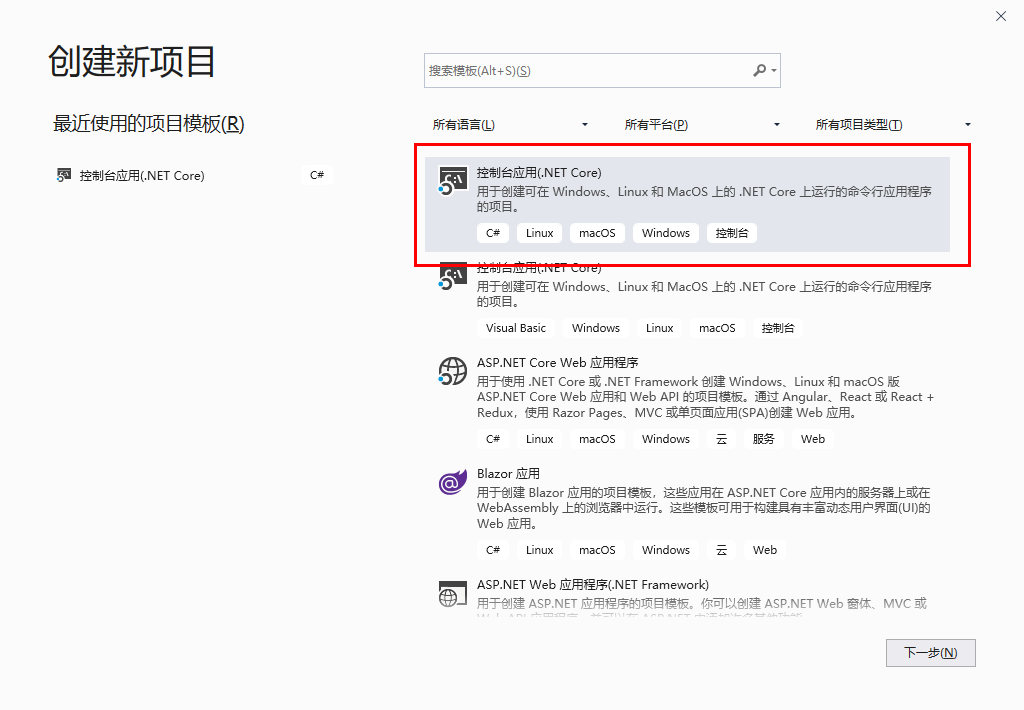Click Linux tag in Visual Basic template row

tap(660, 328)
